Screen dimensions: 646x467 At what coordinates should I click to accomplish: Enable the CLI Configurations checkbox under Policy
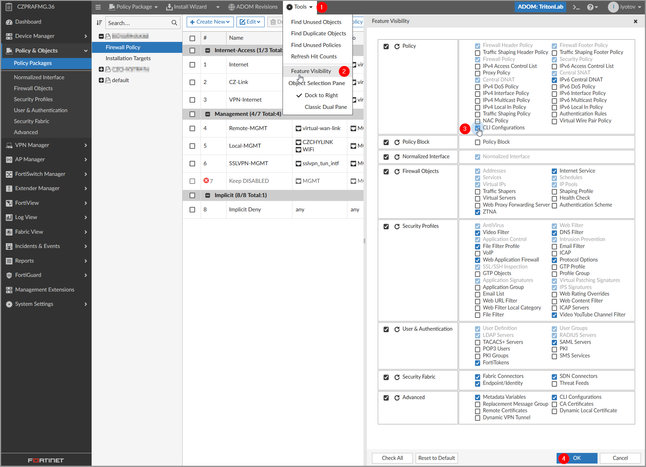click(x=477, y=128)
